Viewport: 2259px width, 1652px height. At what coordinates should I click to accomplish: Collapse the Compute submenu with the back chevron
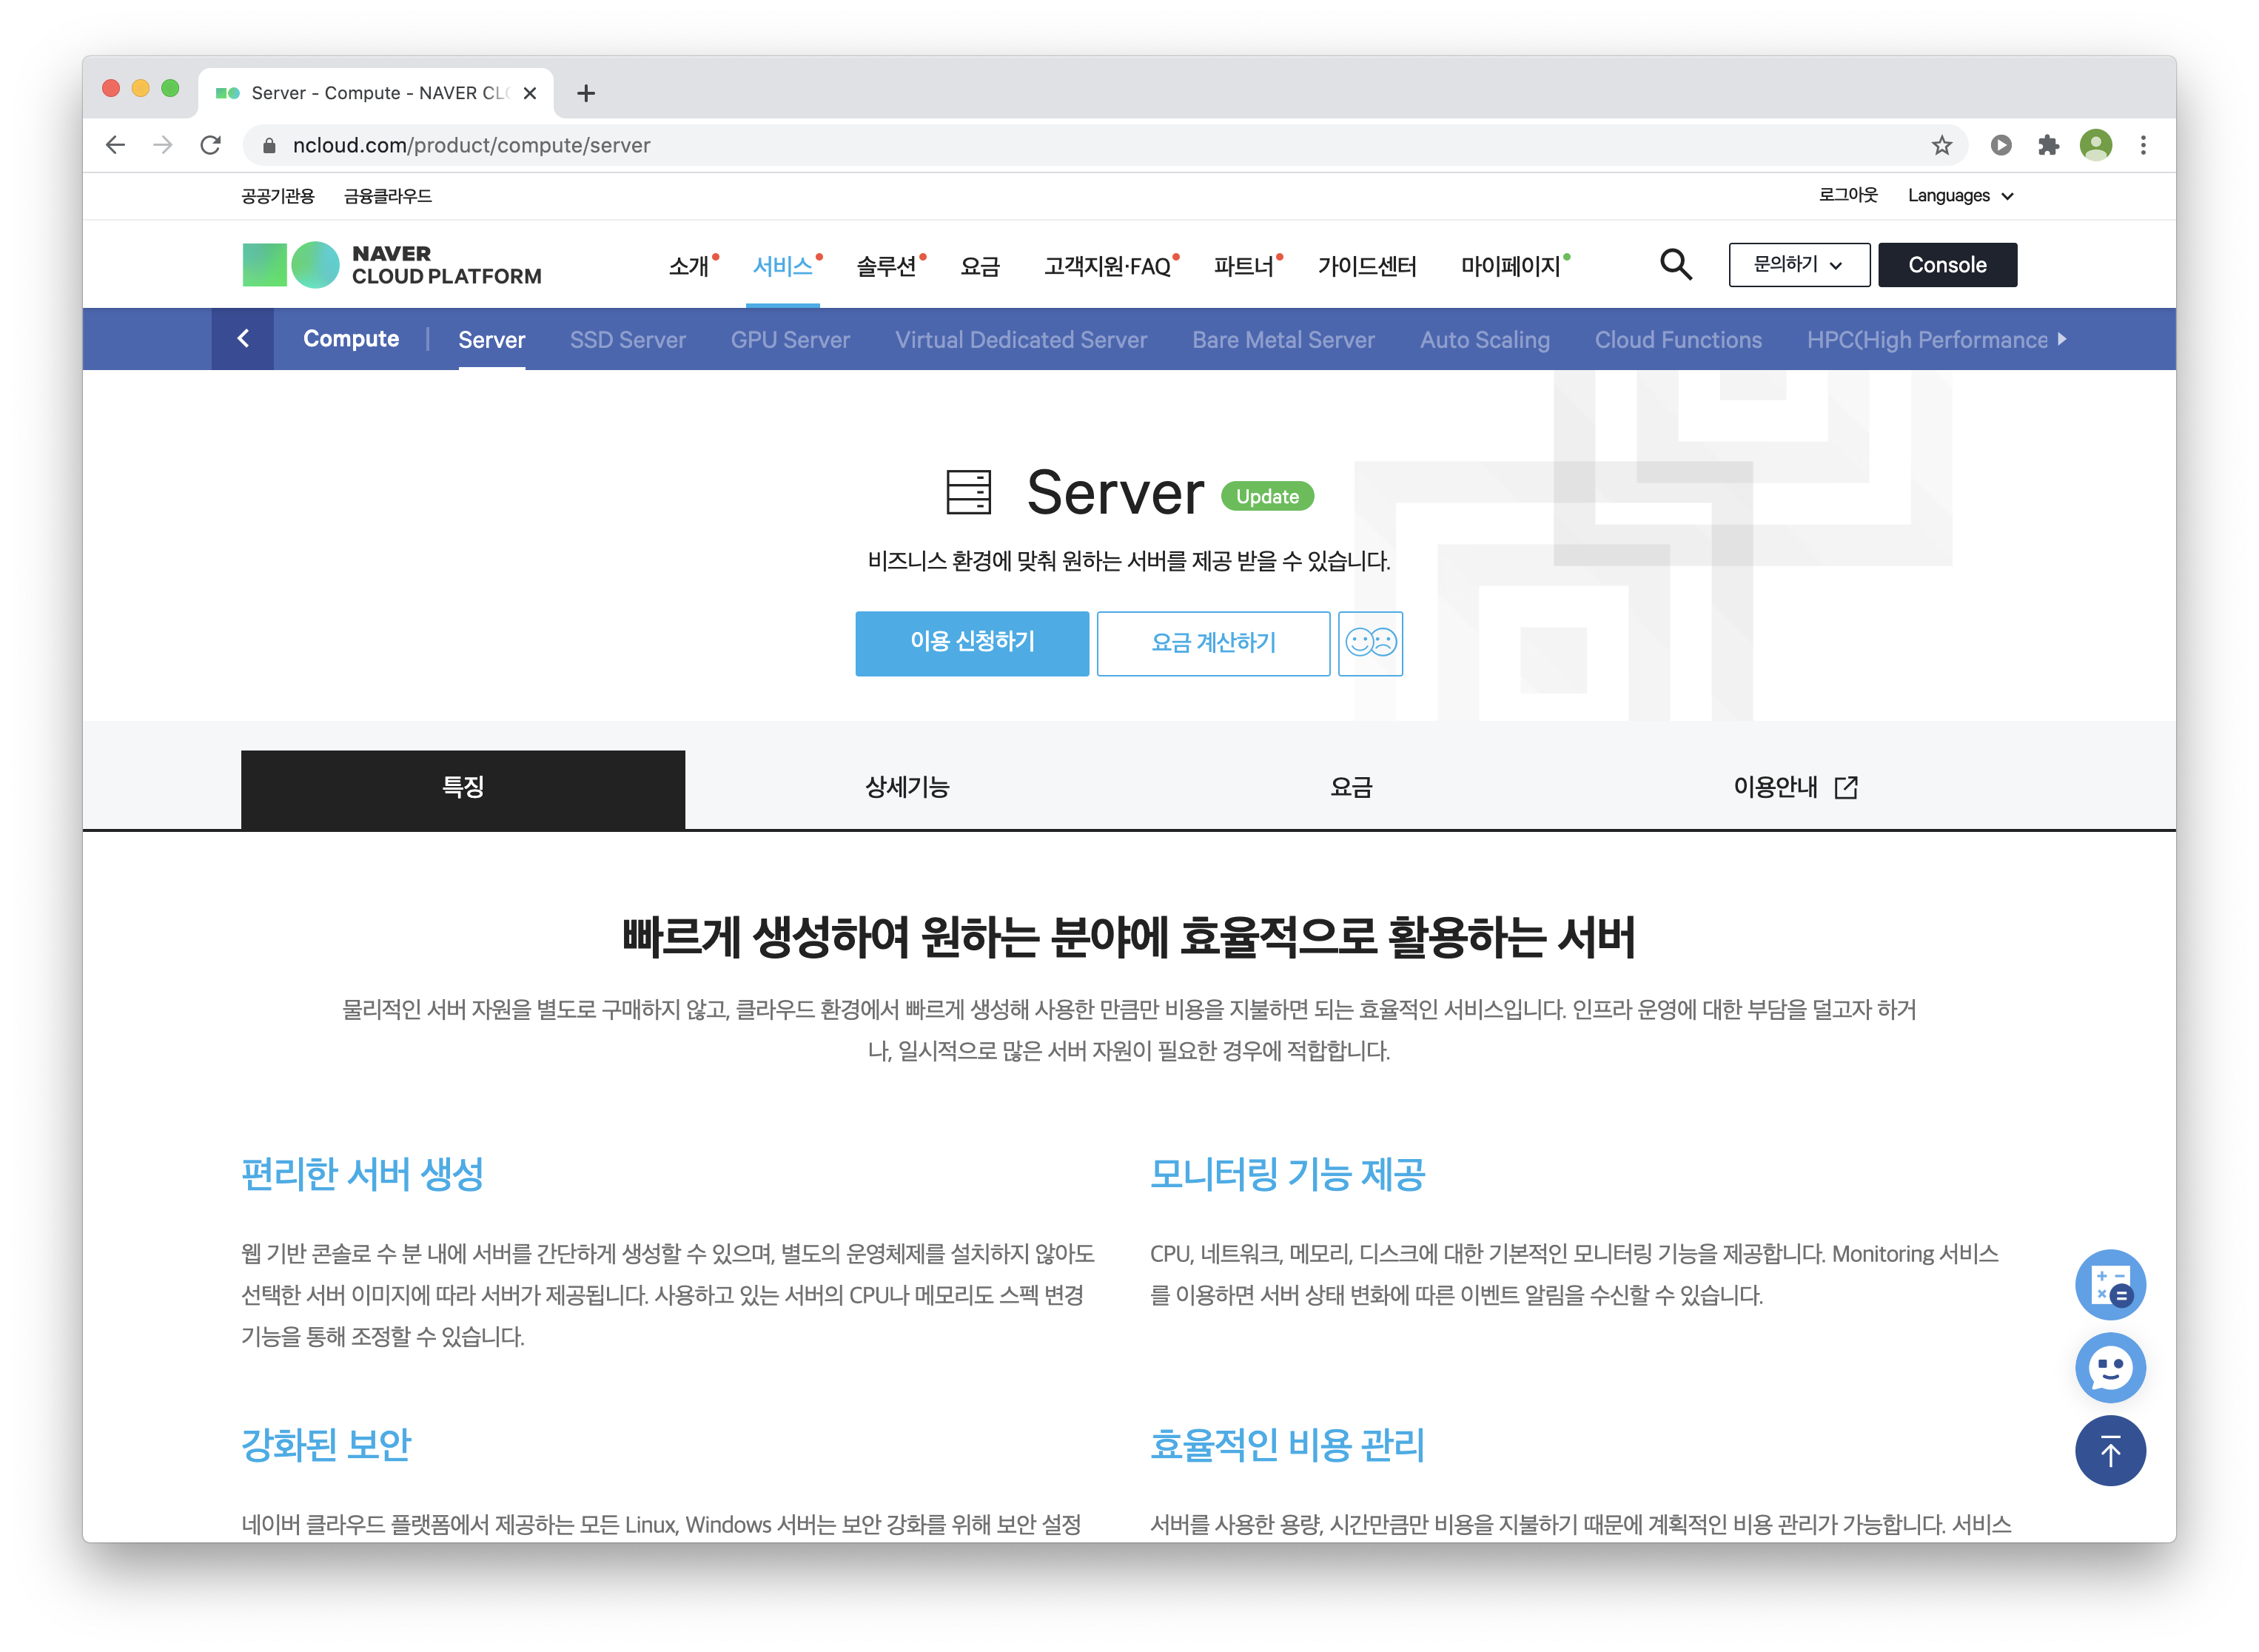pyautogui.click(x=243, y=339)
